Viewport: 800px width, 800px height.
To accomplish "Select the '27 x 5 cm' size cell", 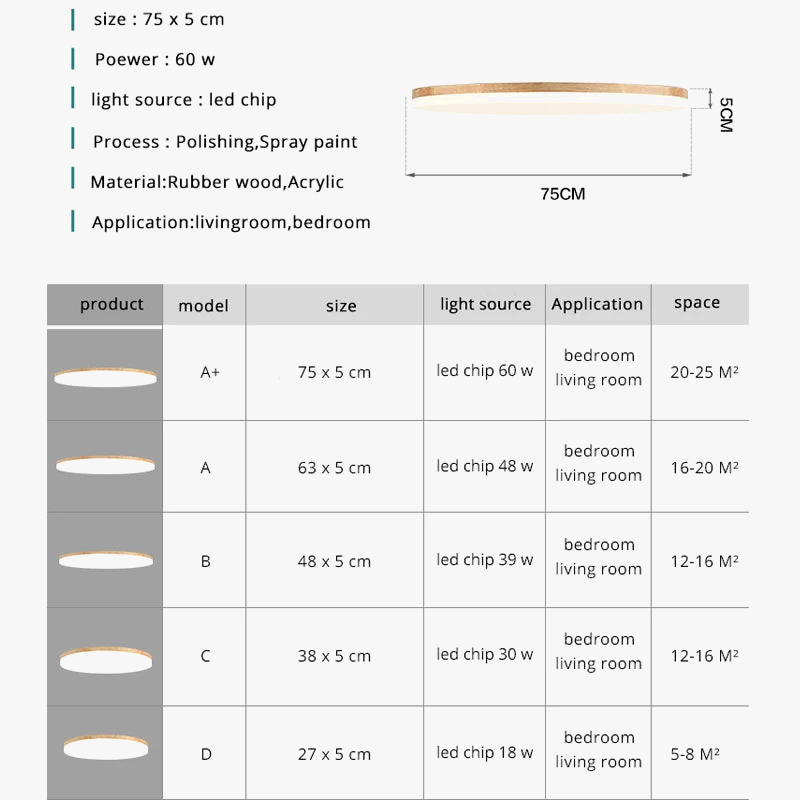I will point(334,754).
